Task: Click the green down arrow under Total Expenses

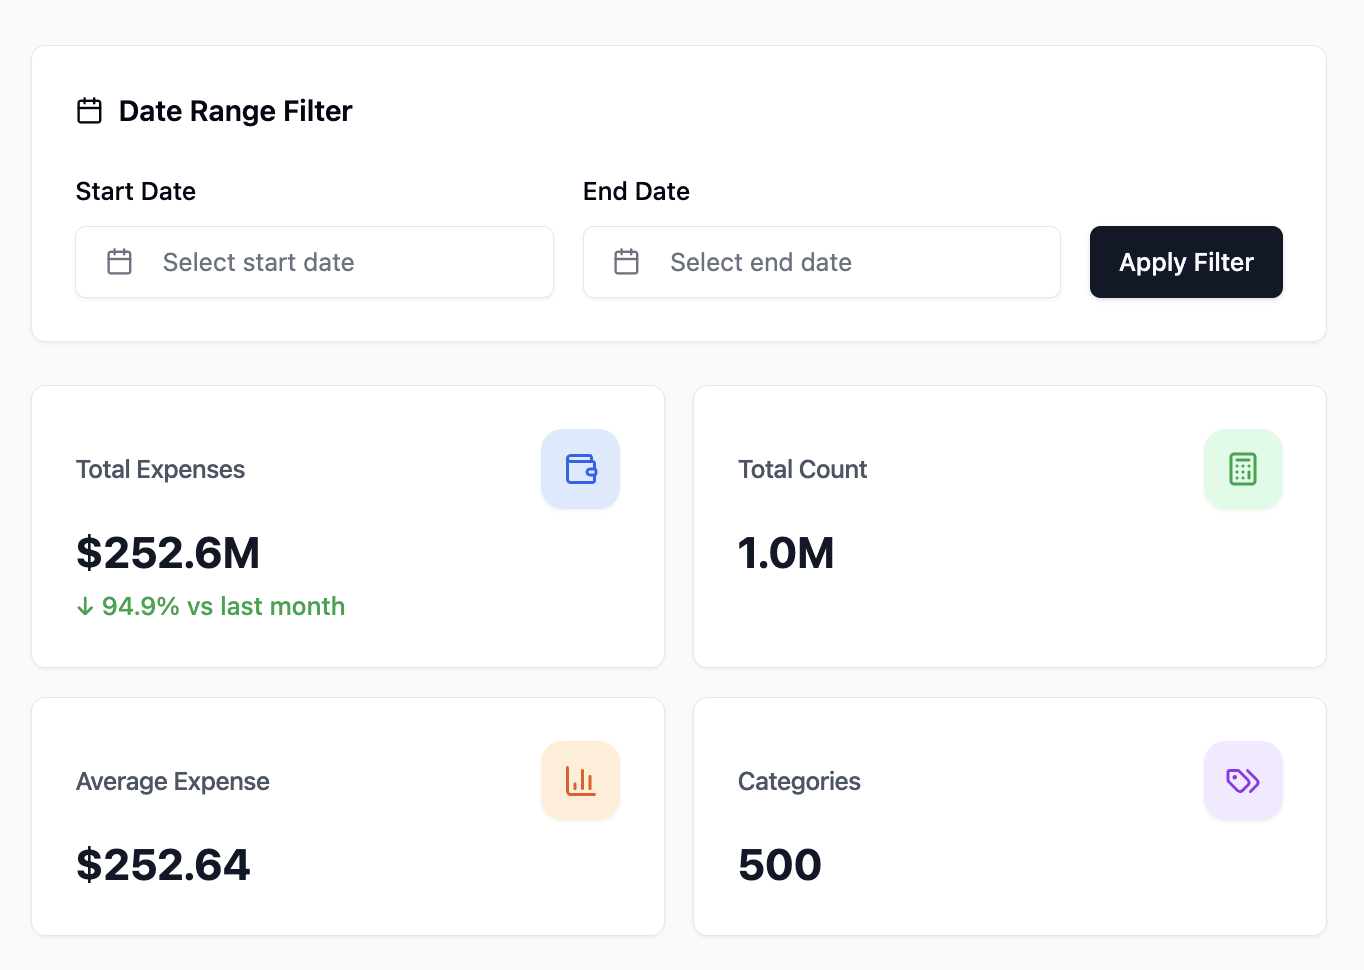Action: 84,606
